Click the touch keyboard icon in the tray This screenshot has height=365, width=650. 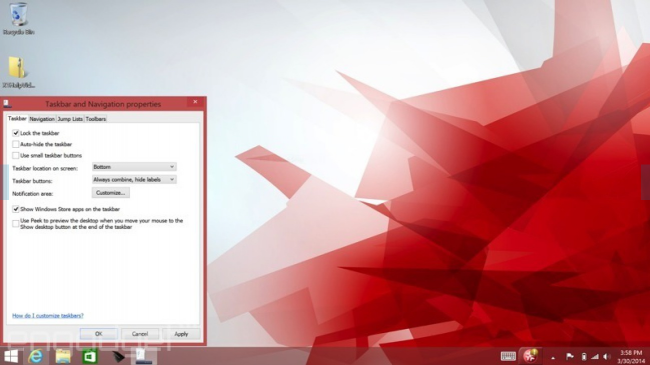508,356
